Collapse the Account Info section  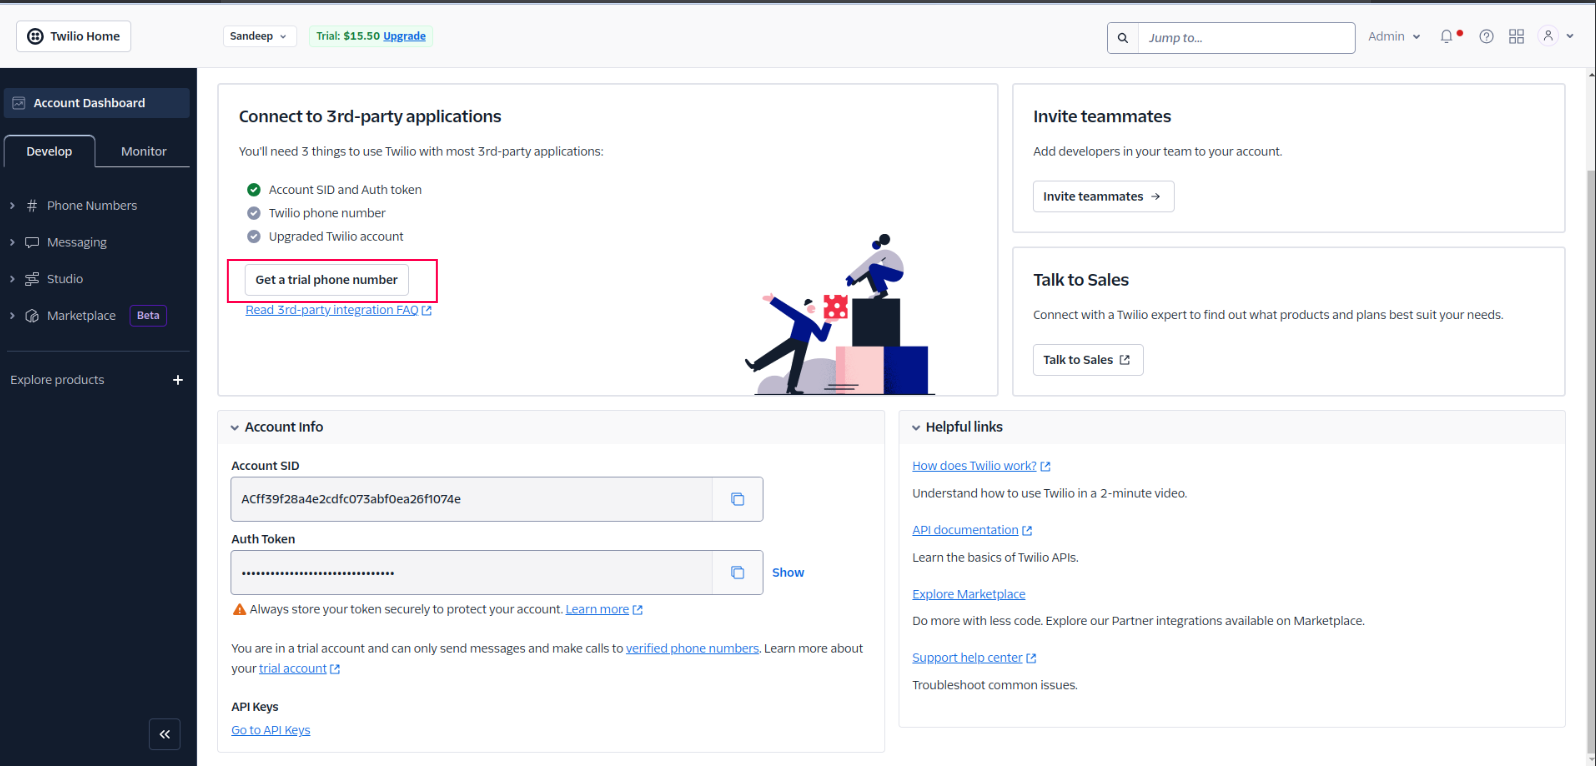(x=235, y=428)
